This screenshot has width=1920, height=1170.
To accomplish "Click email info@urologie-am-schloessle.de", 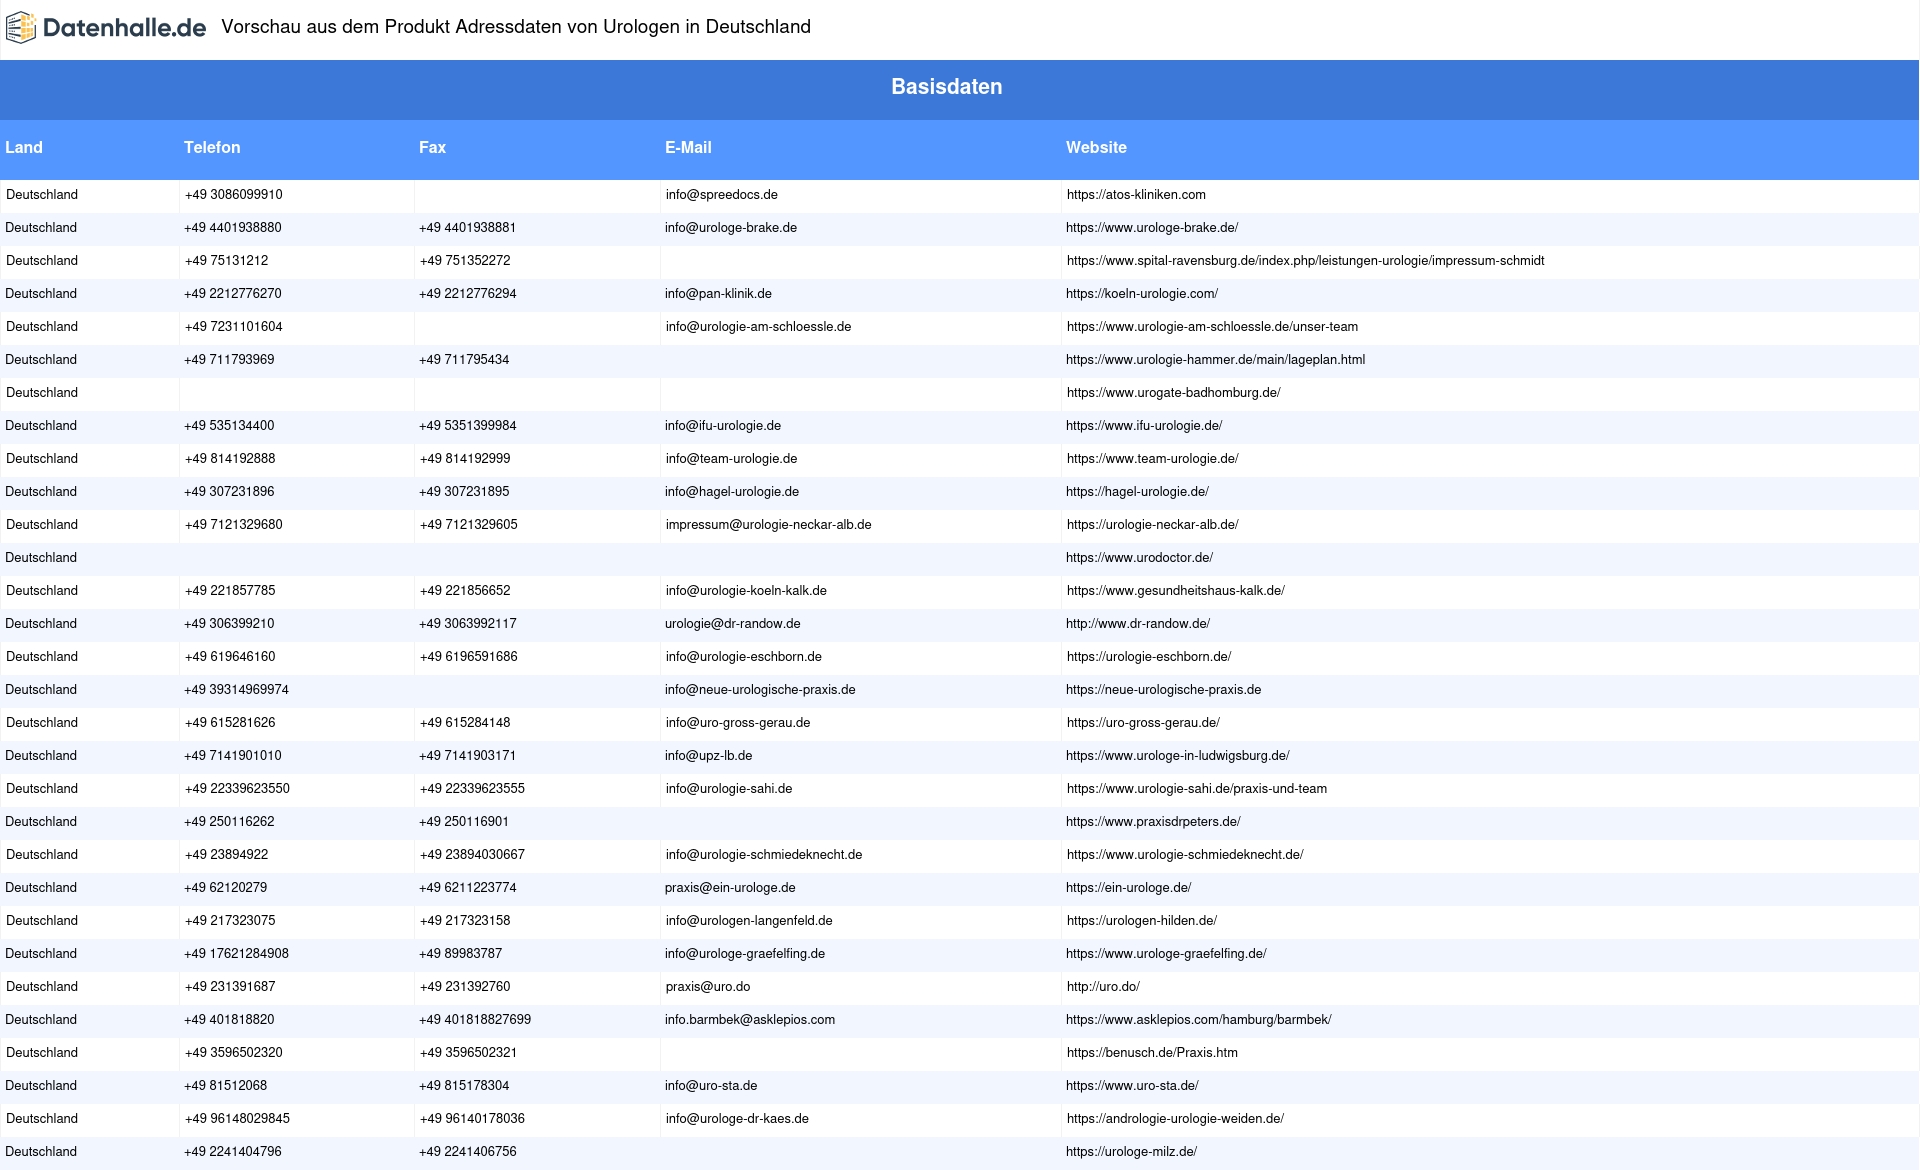I will point(759,327).
